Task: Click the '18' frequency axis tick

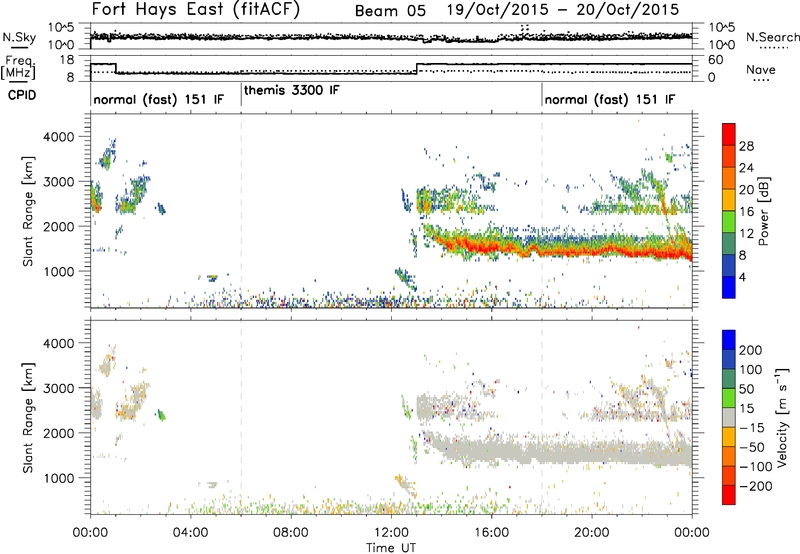Action: coord(66,60)
